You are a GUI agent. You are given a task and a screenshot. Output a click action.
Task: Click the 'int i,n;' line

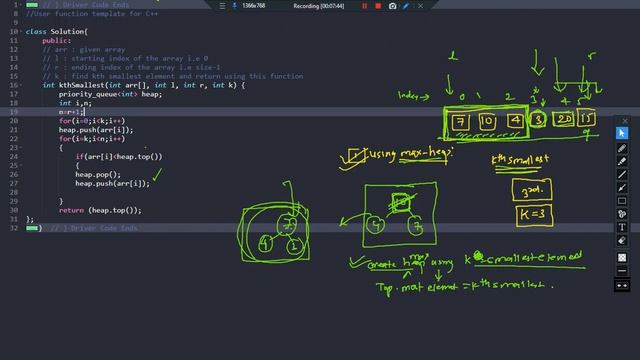pos(75,103)
